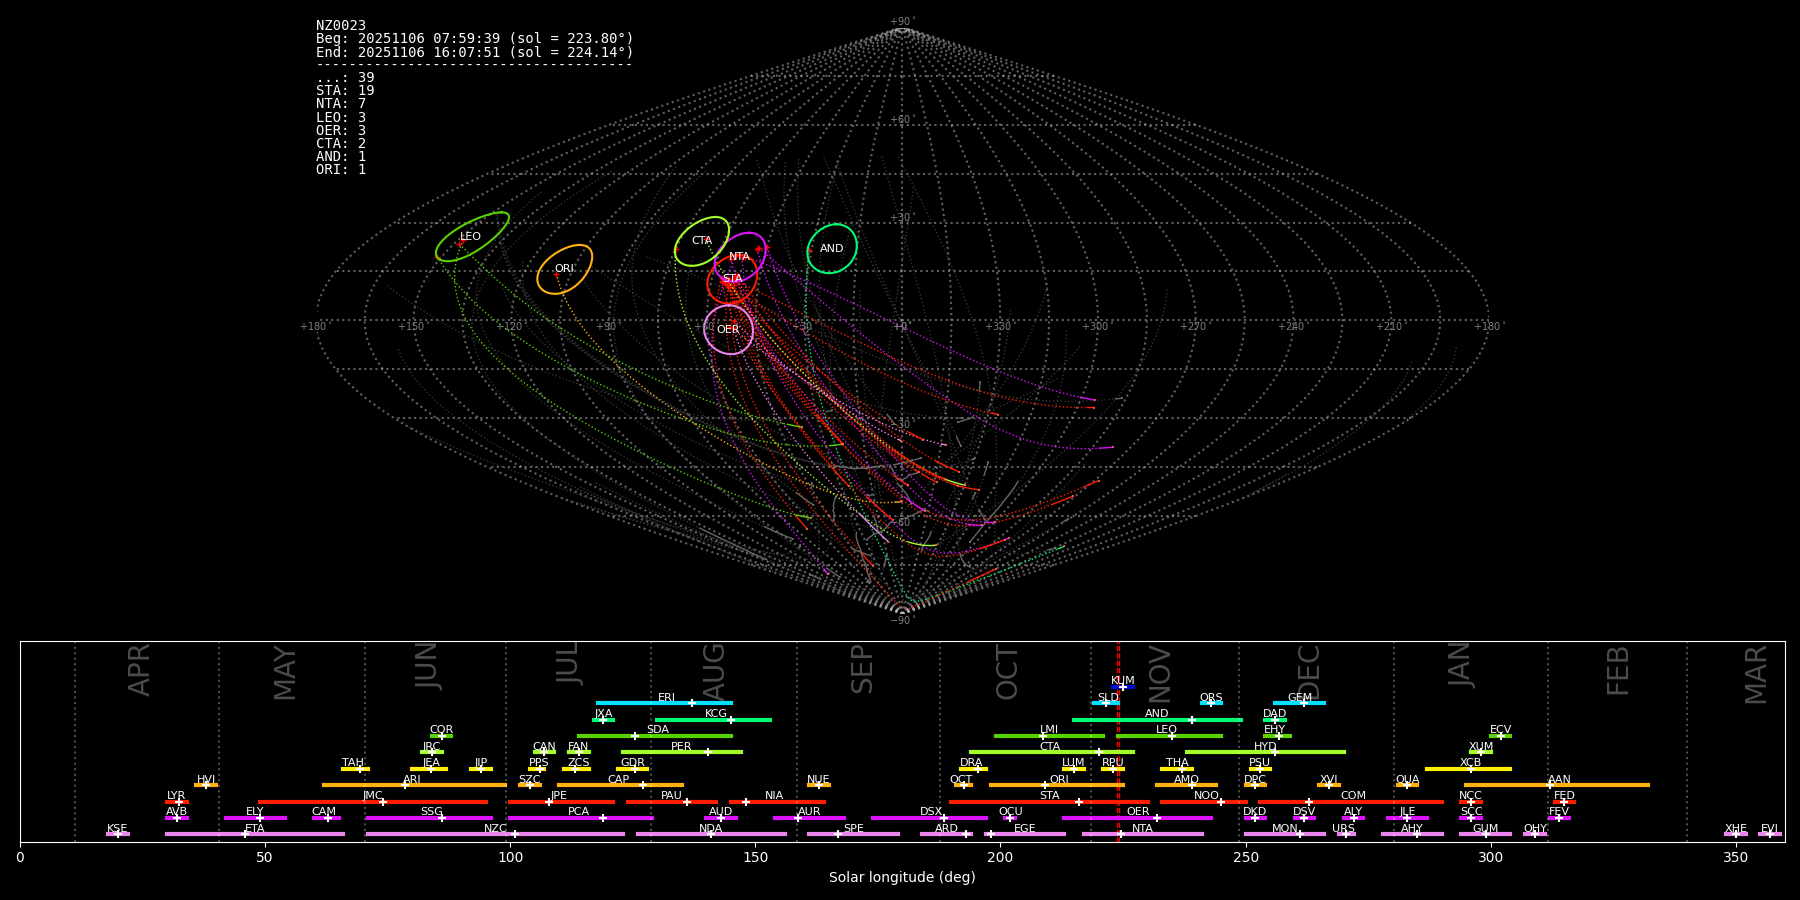Screen dimensions: 1800x900
Task: Click the 300 tick label on the solar longitude axis
Action: 1491,857
